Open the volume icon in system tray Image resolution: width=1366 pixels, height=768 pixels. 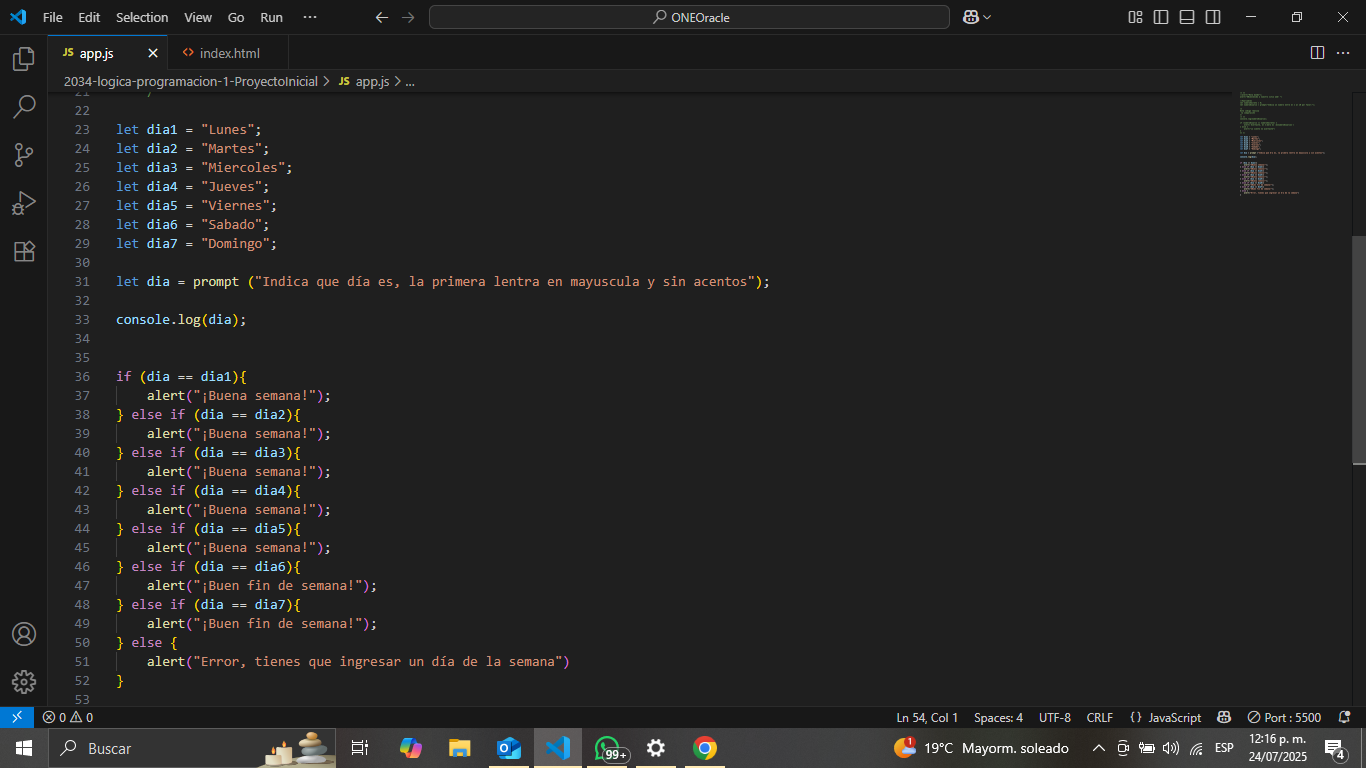[x=1171, y=748]
